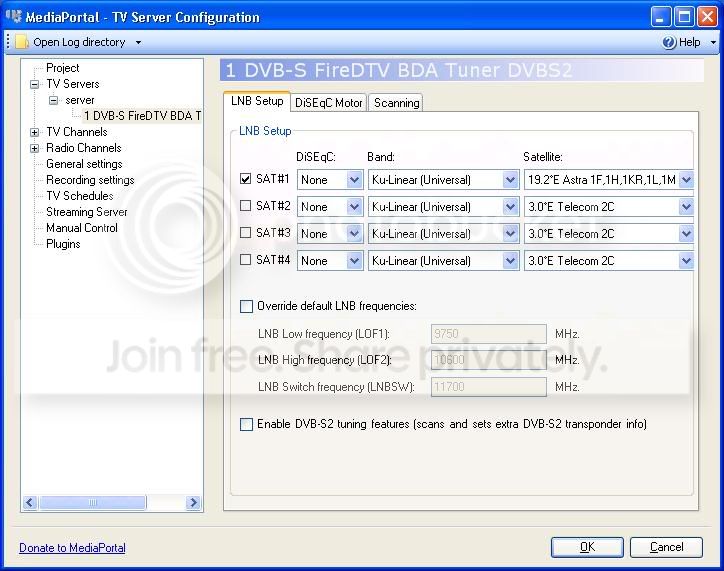Click the Open Log directory folder icon
Viewport: 724px width, 571px height.
click(21, 42)
